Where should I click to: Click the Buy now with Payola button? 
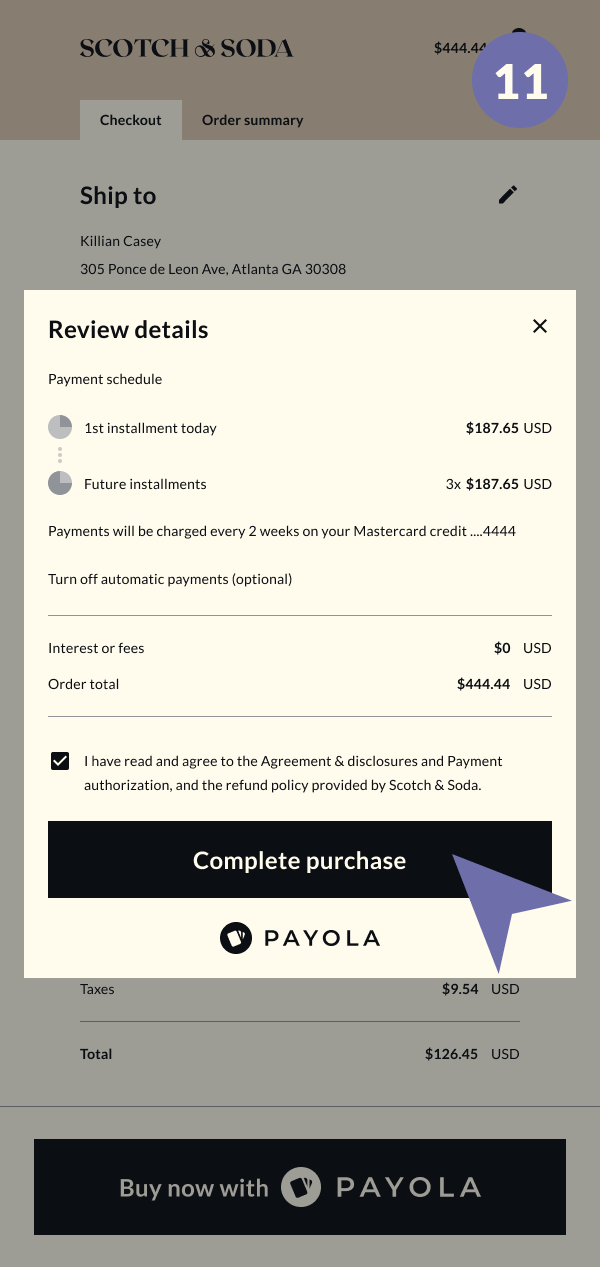coord(300,1187)
